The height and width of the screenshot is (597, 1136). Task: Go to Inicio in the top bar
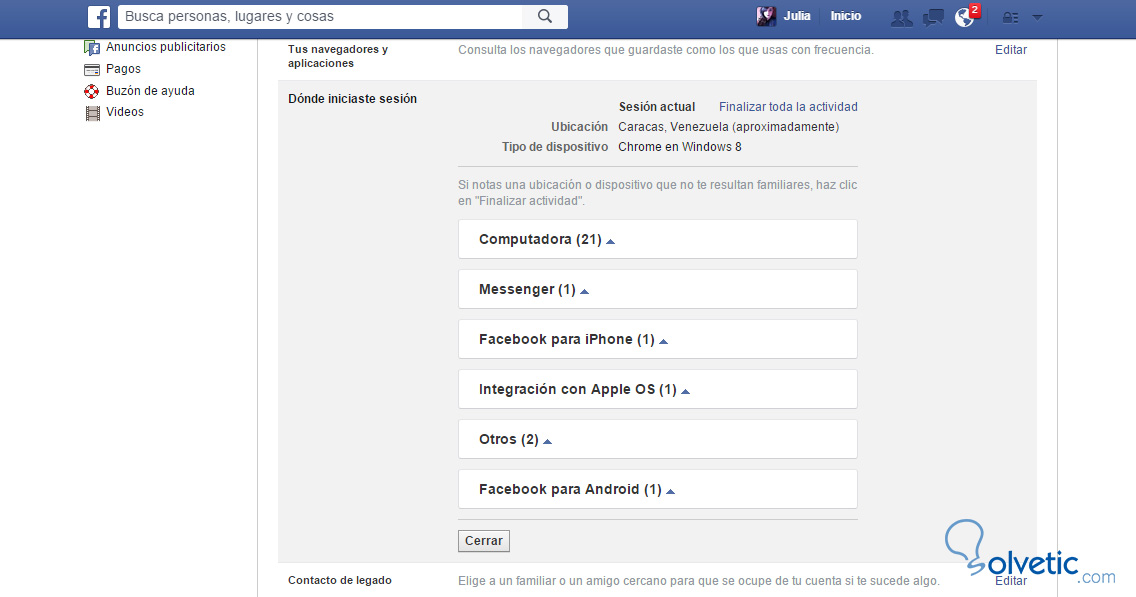[x=845, y=16]
